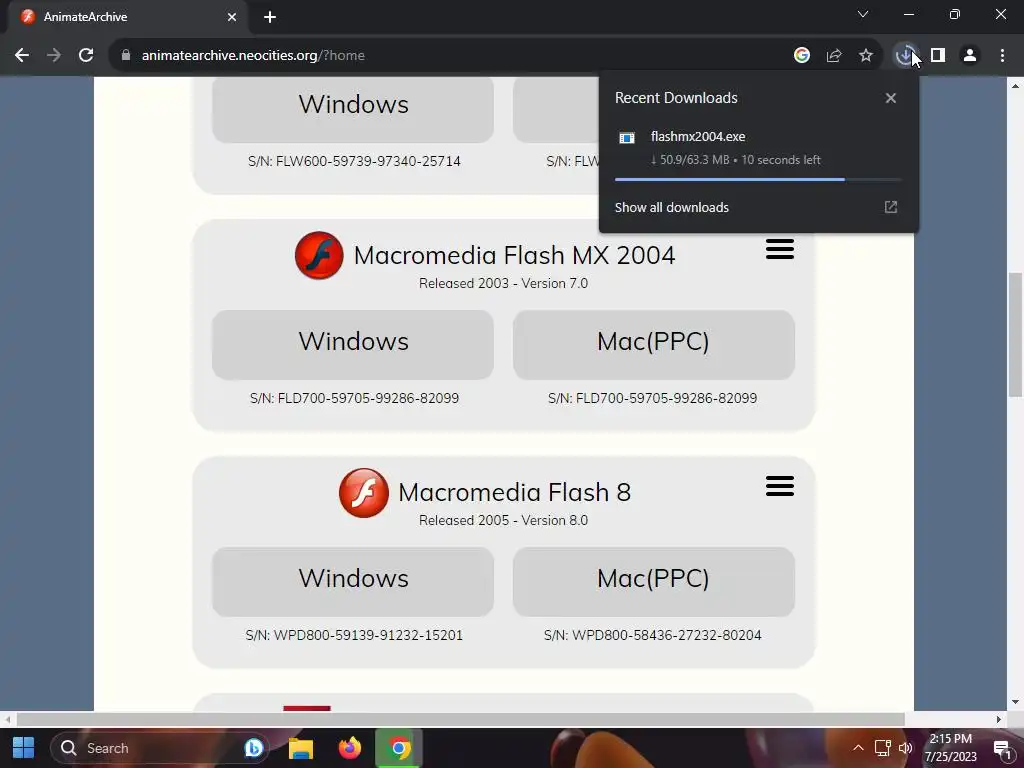Click the forward navigation arrow
The width and height of the screenshot is (1024, 768).
pos(54,56)
